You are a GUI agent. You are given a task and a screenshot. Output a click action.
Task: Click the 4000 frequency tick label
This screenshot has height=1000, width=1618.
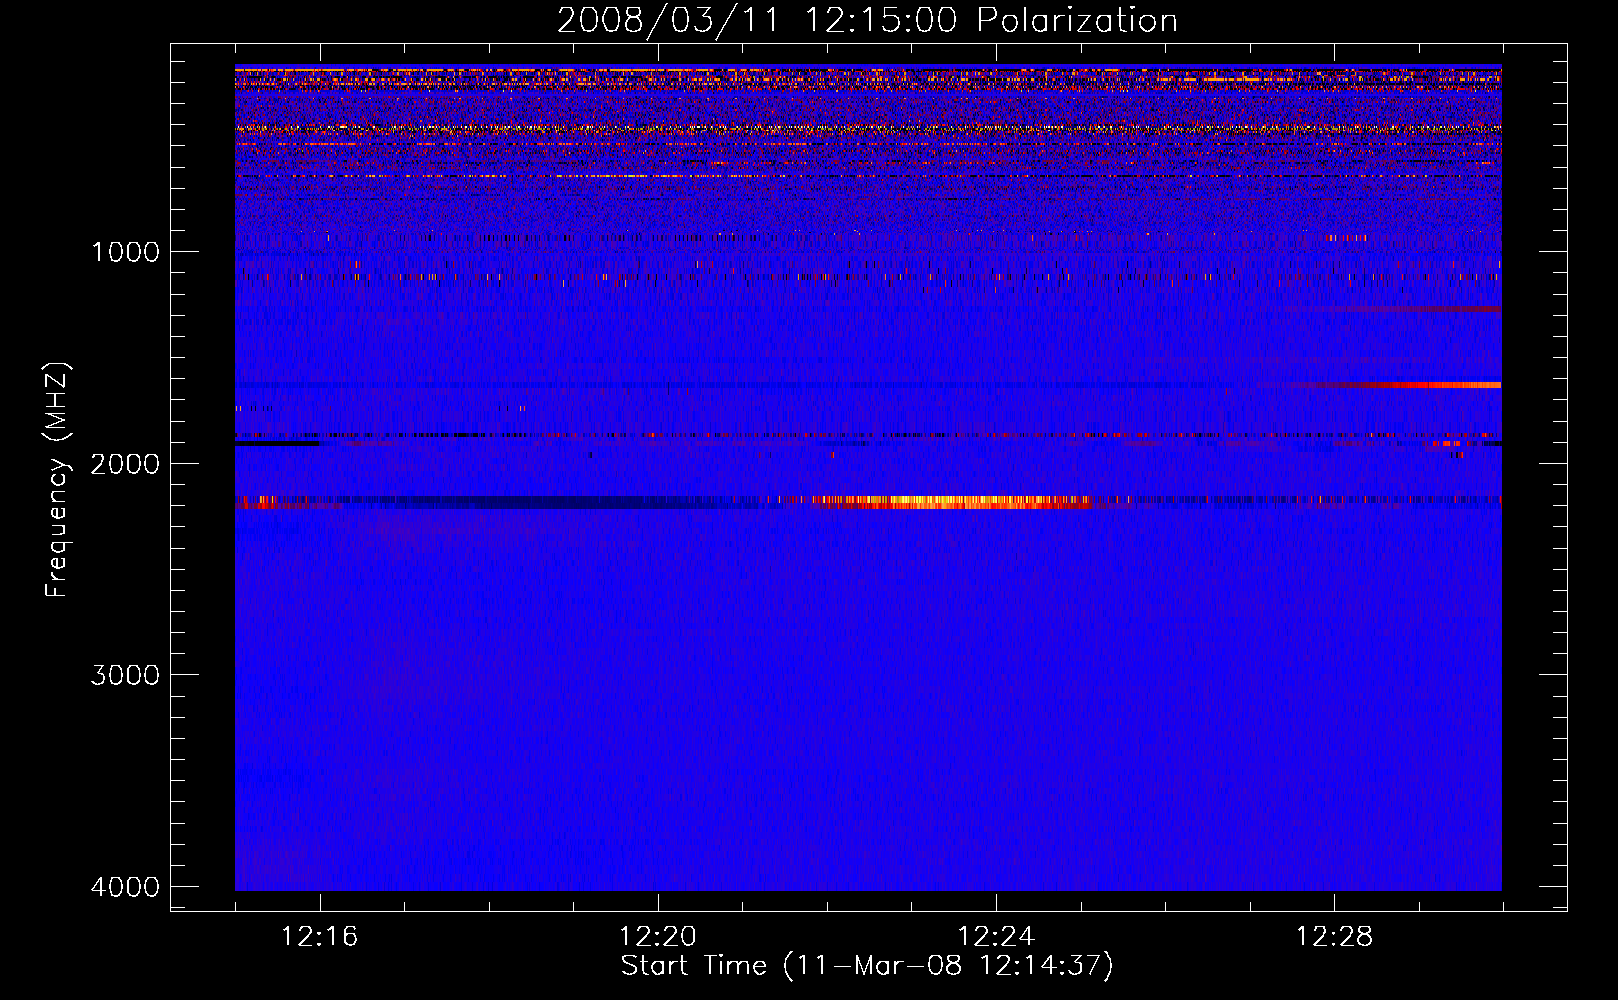click(x=125, y=887)
